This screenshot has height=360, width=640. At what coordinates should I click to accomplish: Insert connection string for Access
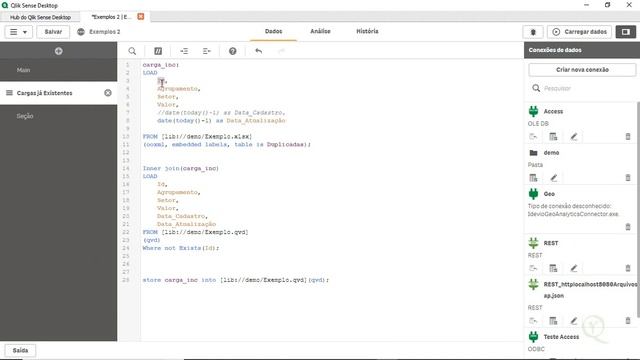[x=533, y=137]
